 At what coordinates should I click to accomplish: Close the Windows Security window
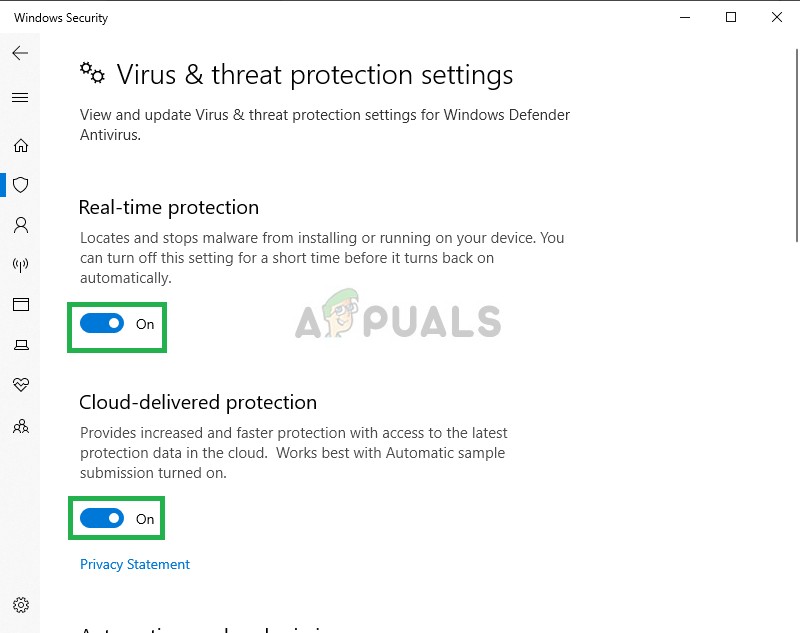(x=777, y=18)
